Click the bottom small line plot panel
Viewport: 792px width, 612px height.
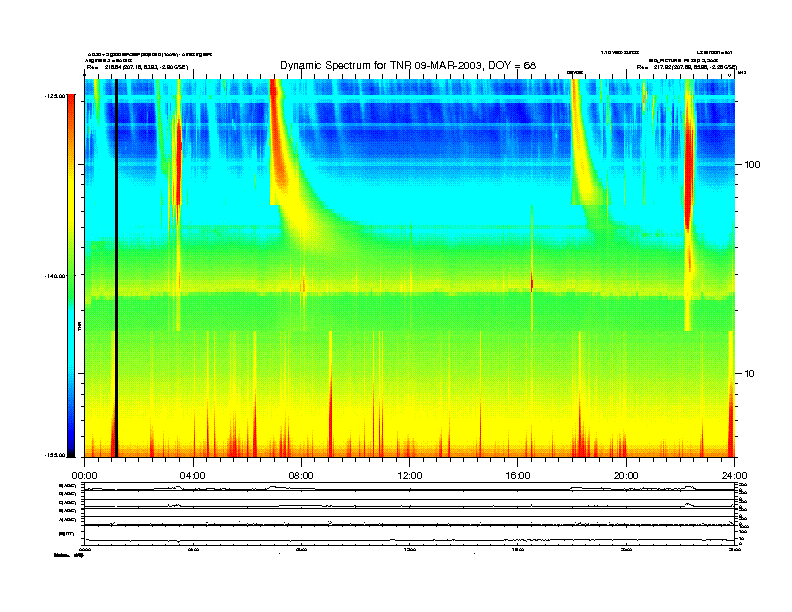pyautogui.click(x=410, y=535)
